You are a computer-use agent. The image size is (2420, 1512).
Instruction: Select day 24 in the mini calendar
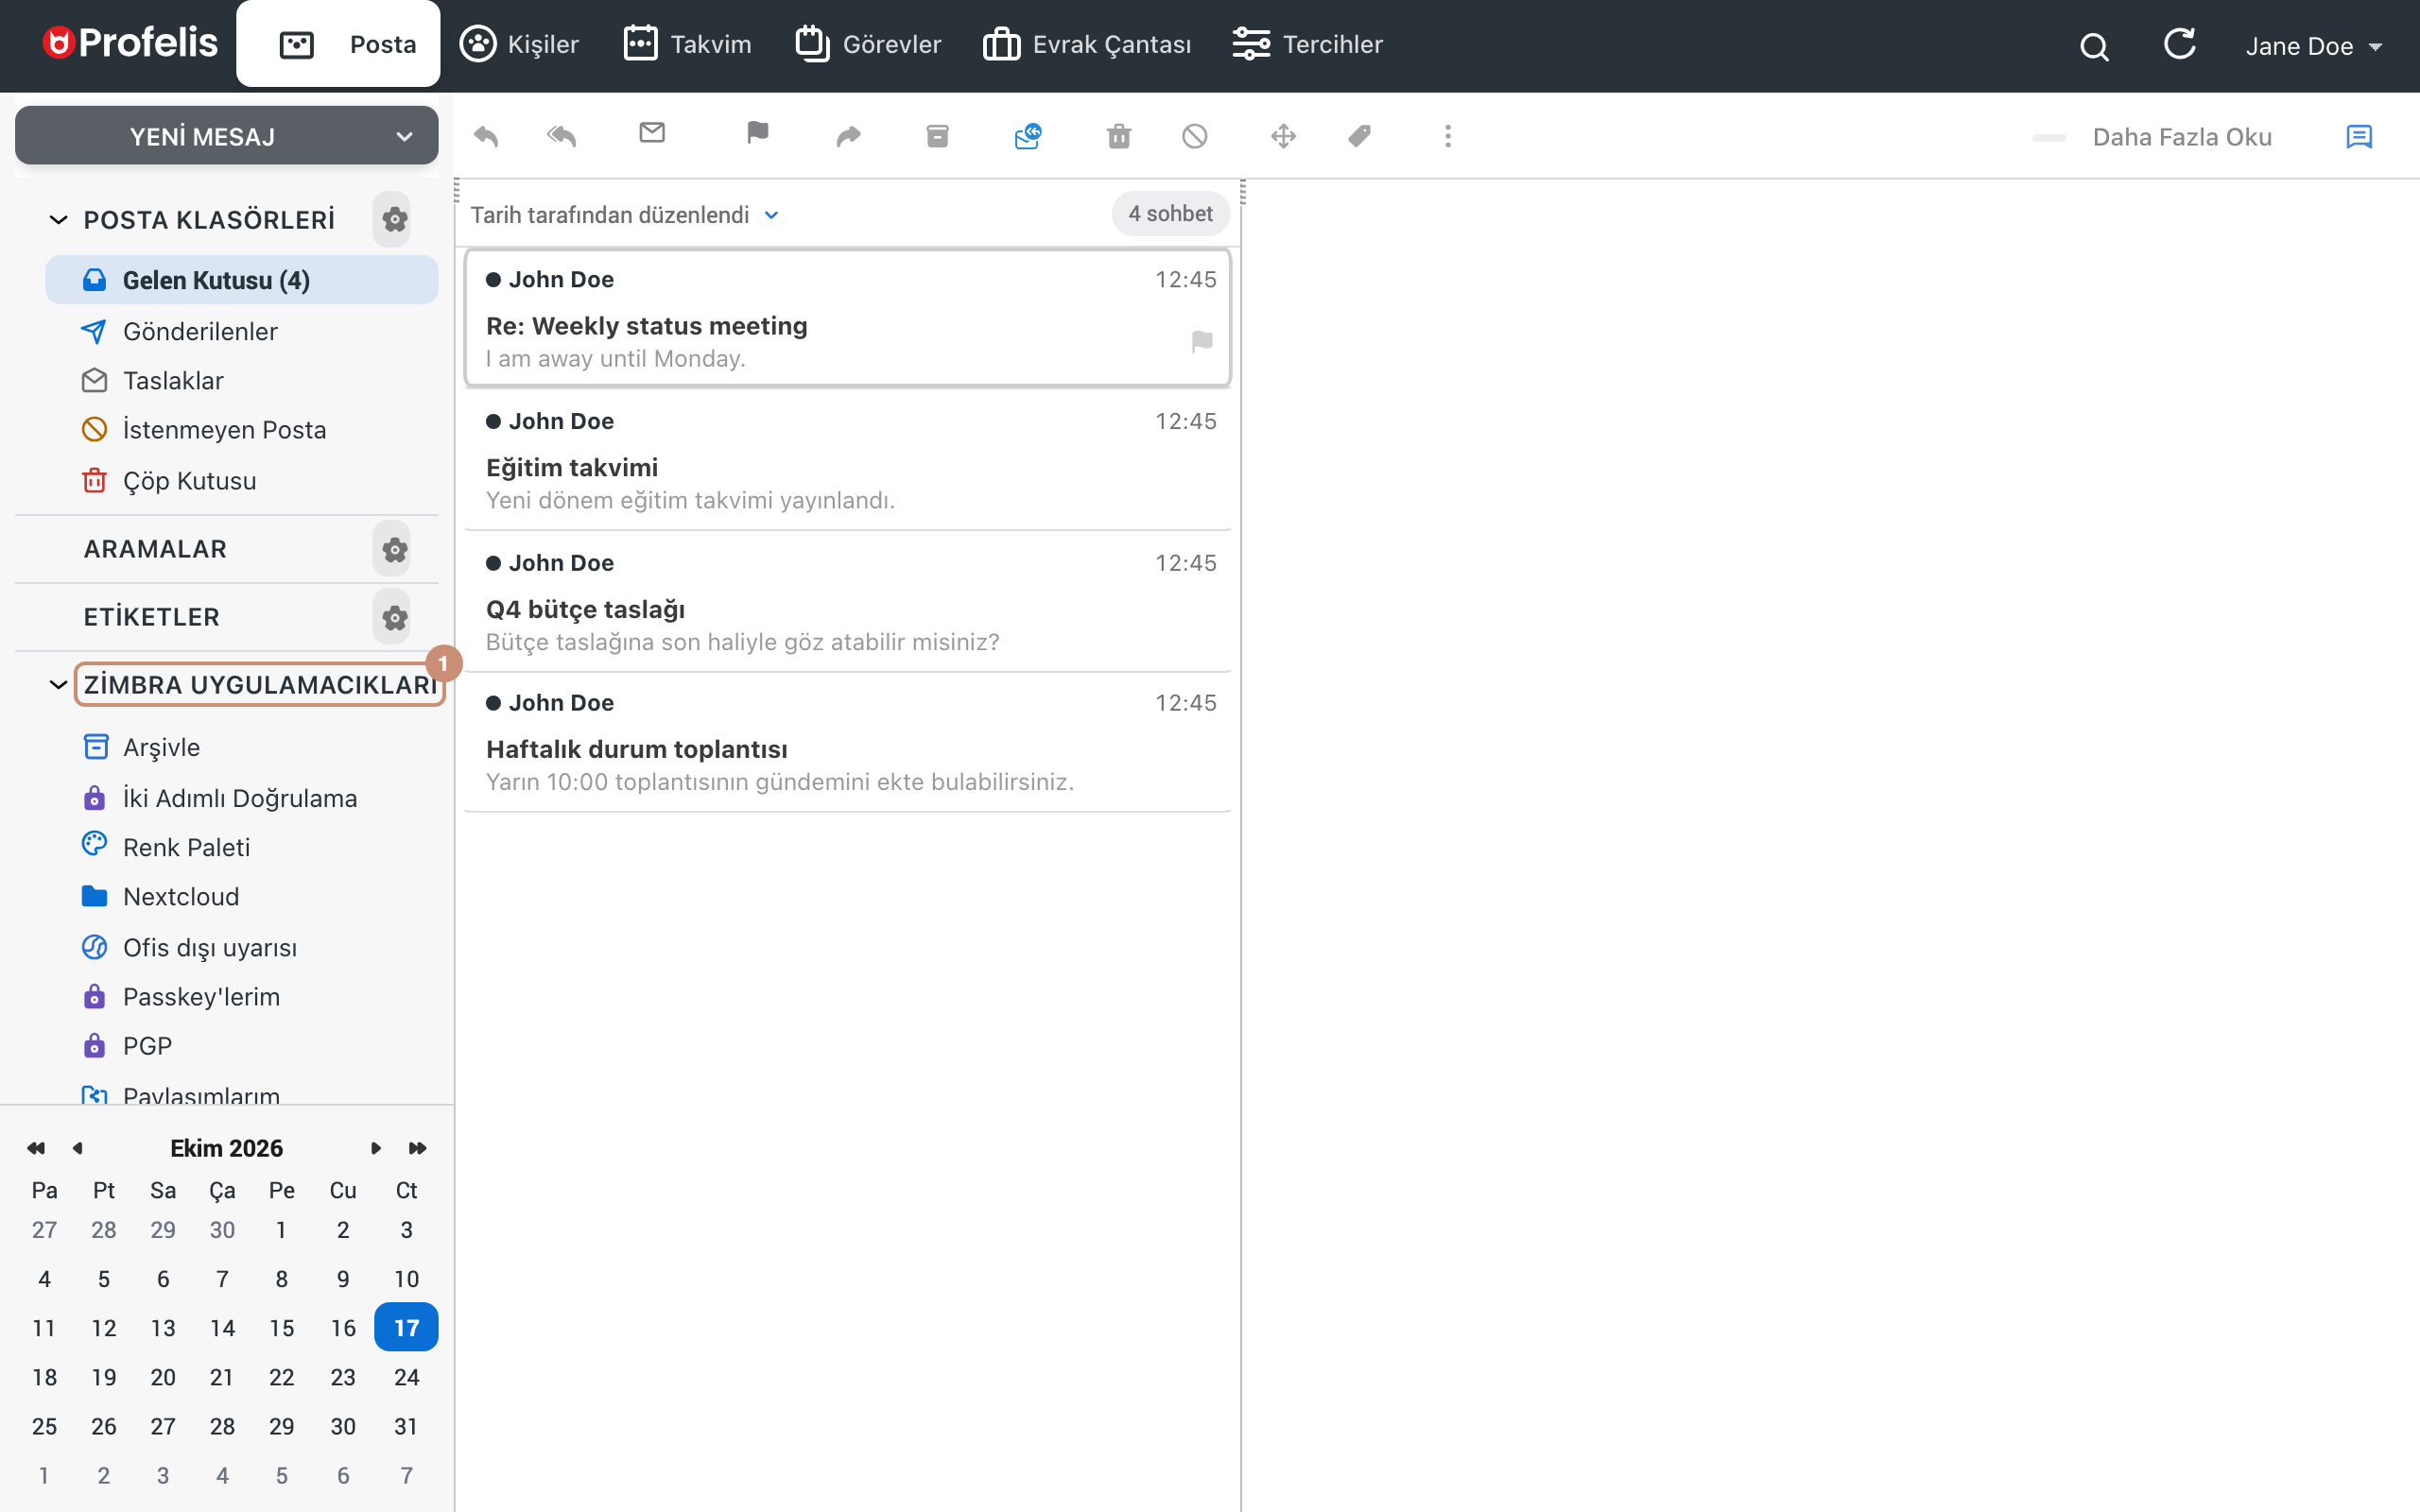tap(406, 1377)
